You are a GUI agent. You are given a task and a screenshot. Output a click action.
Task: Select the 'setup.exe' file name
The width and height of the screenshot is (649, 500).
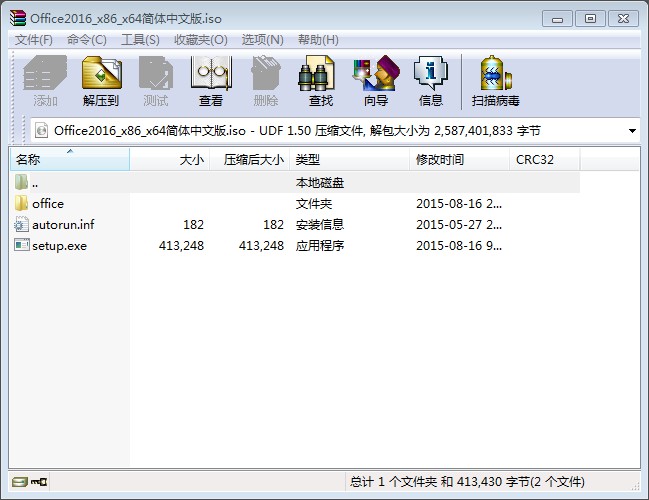coord(60,246)
